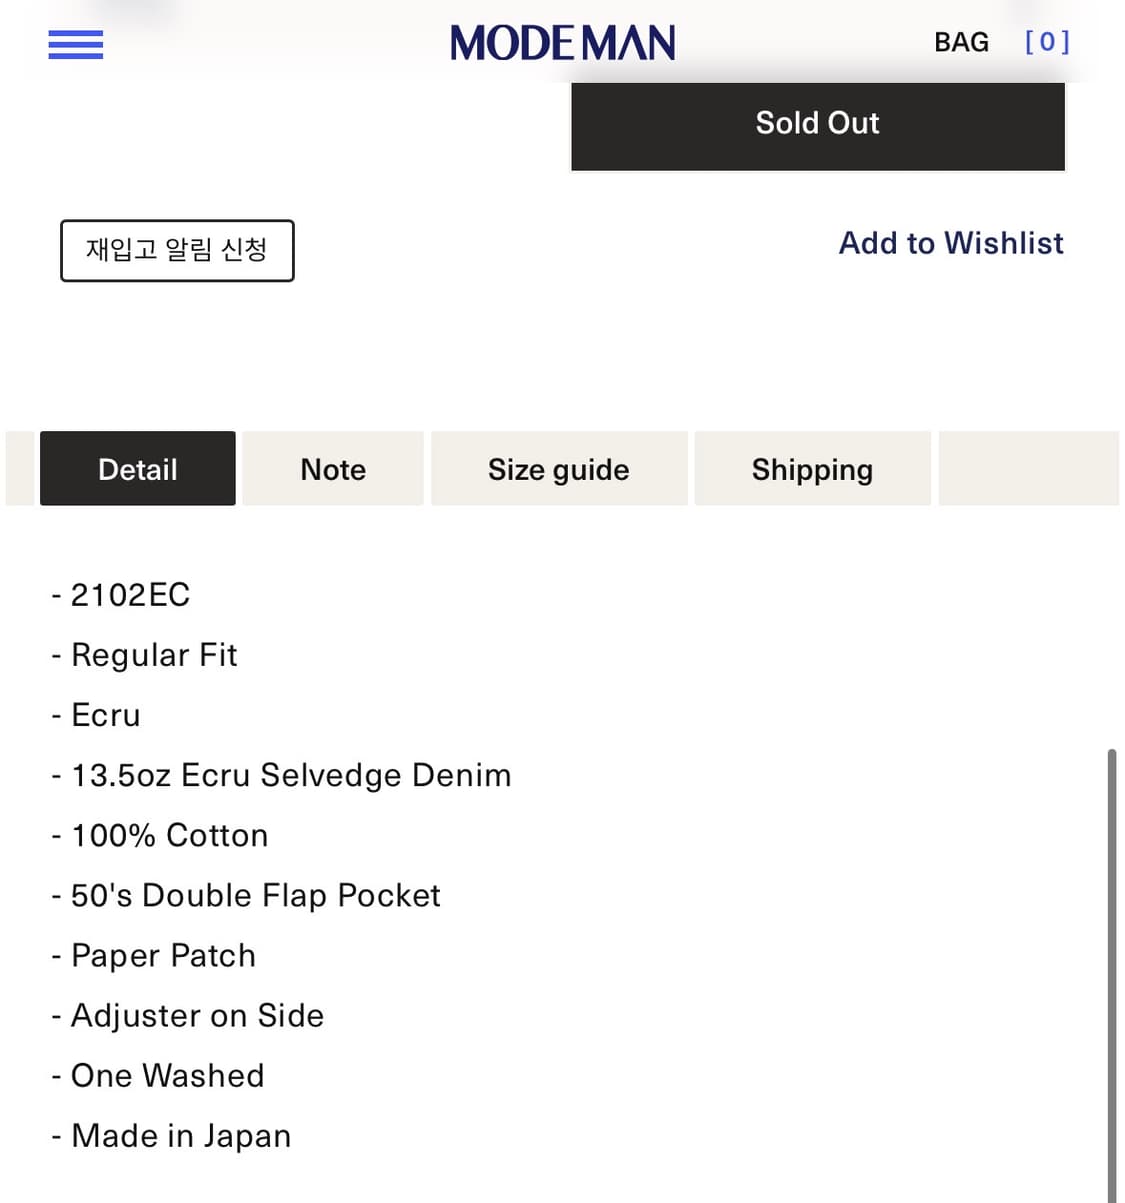View the Shipping tab

point(812,468)
